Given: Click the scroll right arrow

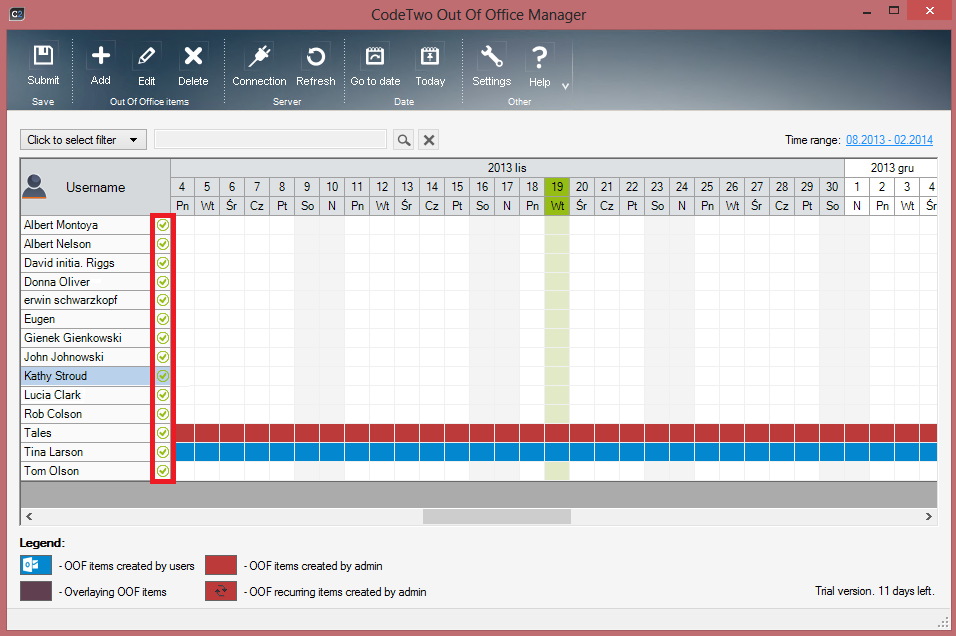Looking at the screenshot, I should click(929, 516).
